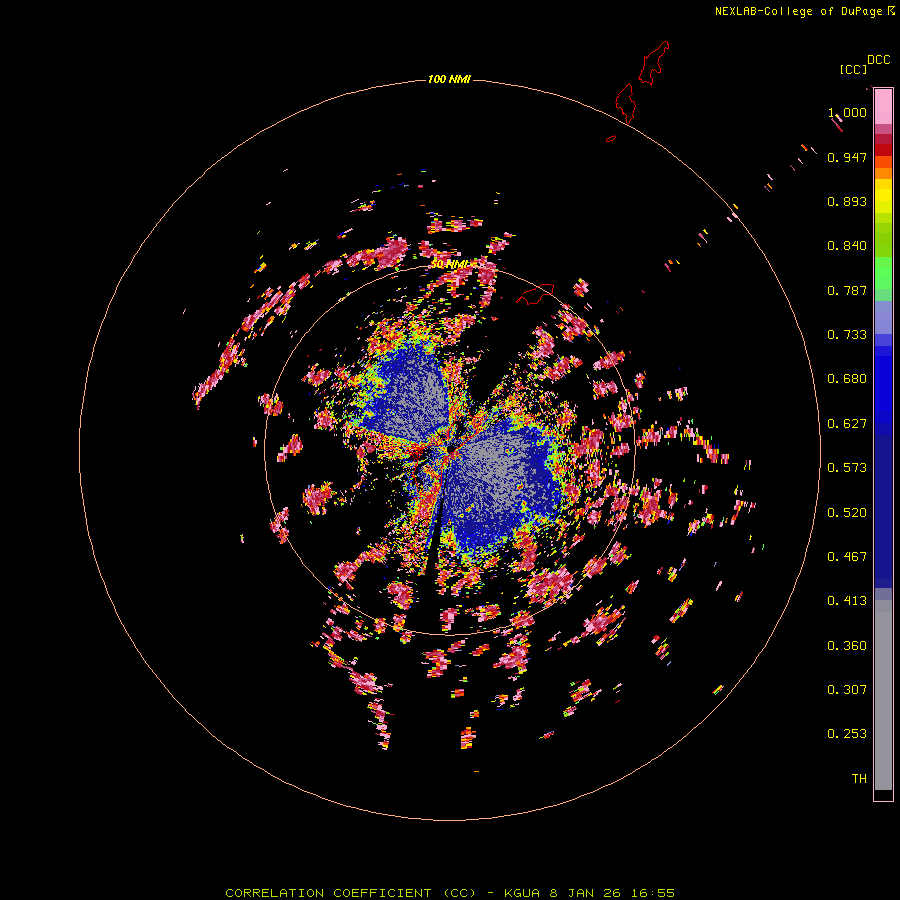900x900 pixels.
Task: Click the Correlation Coefficient KGUA caption
Action: point(449,893)
